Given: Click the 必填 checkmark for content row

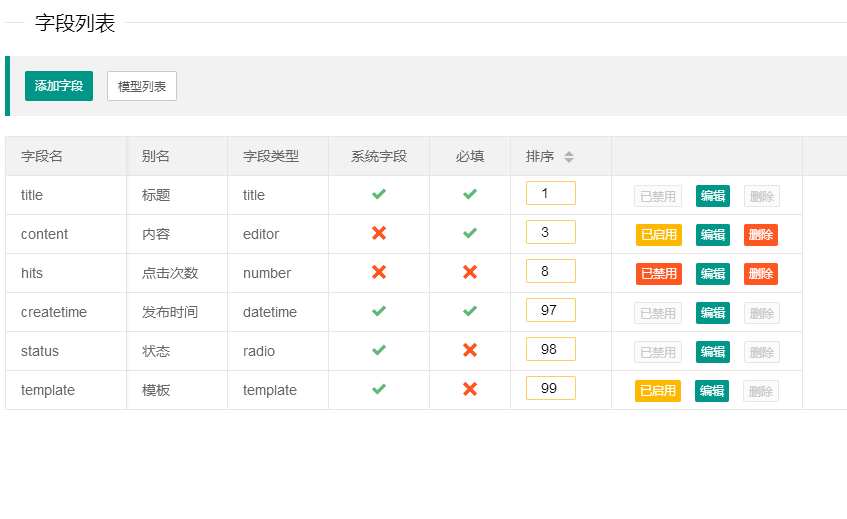Looking at the screenshot, I should (x=470, y=234).
